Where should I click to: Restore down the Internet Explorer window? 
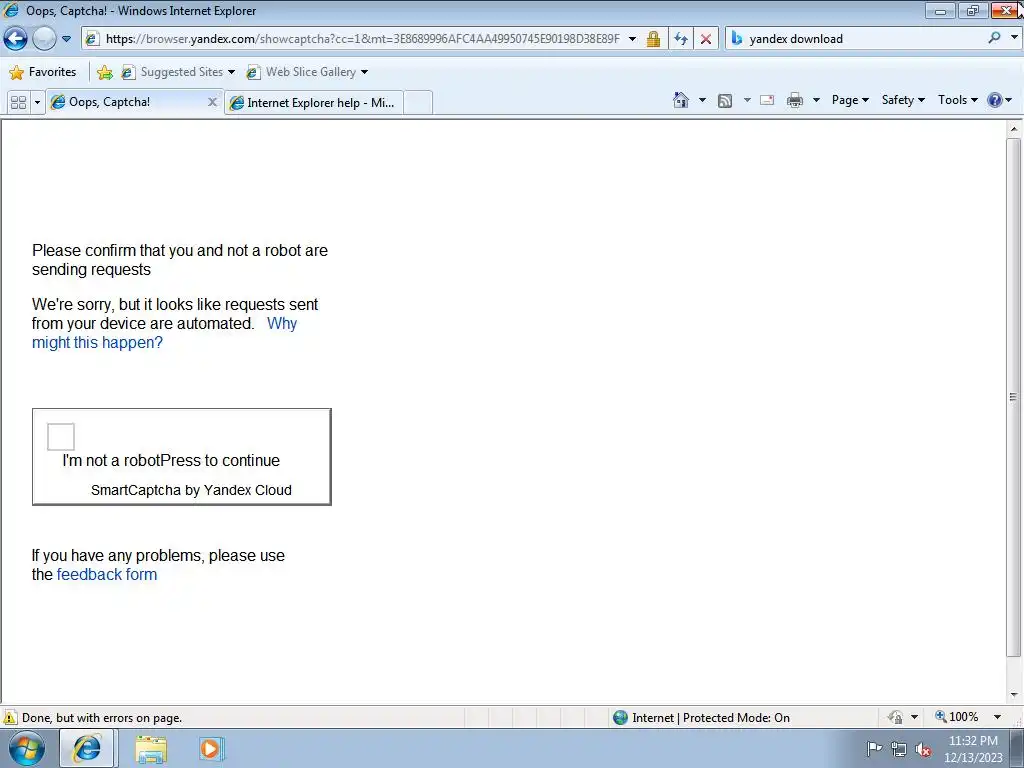pyautogui.click(x=972, y=10)
